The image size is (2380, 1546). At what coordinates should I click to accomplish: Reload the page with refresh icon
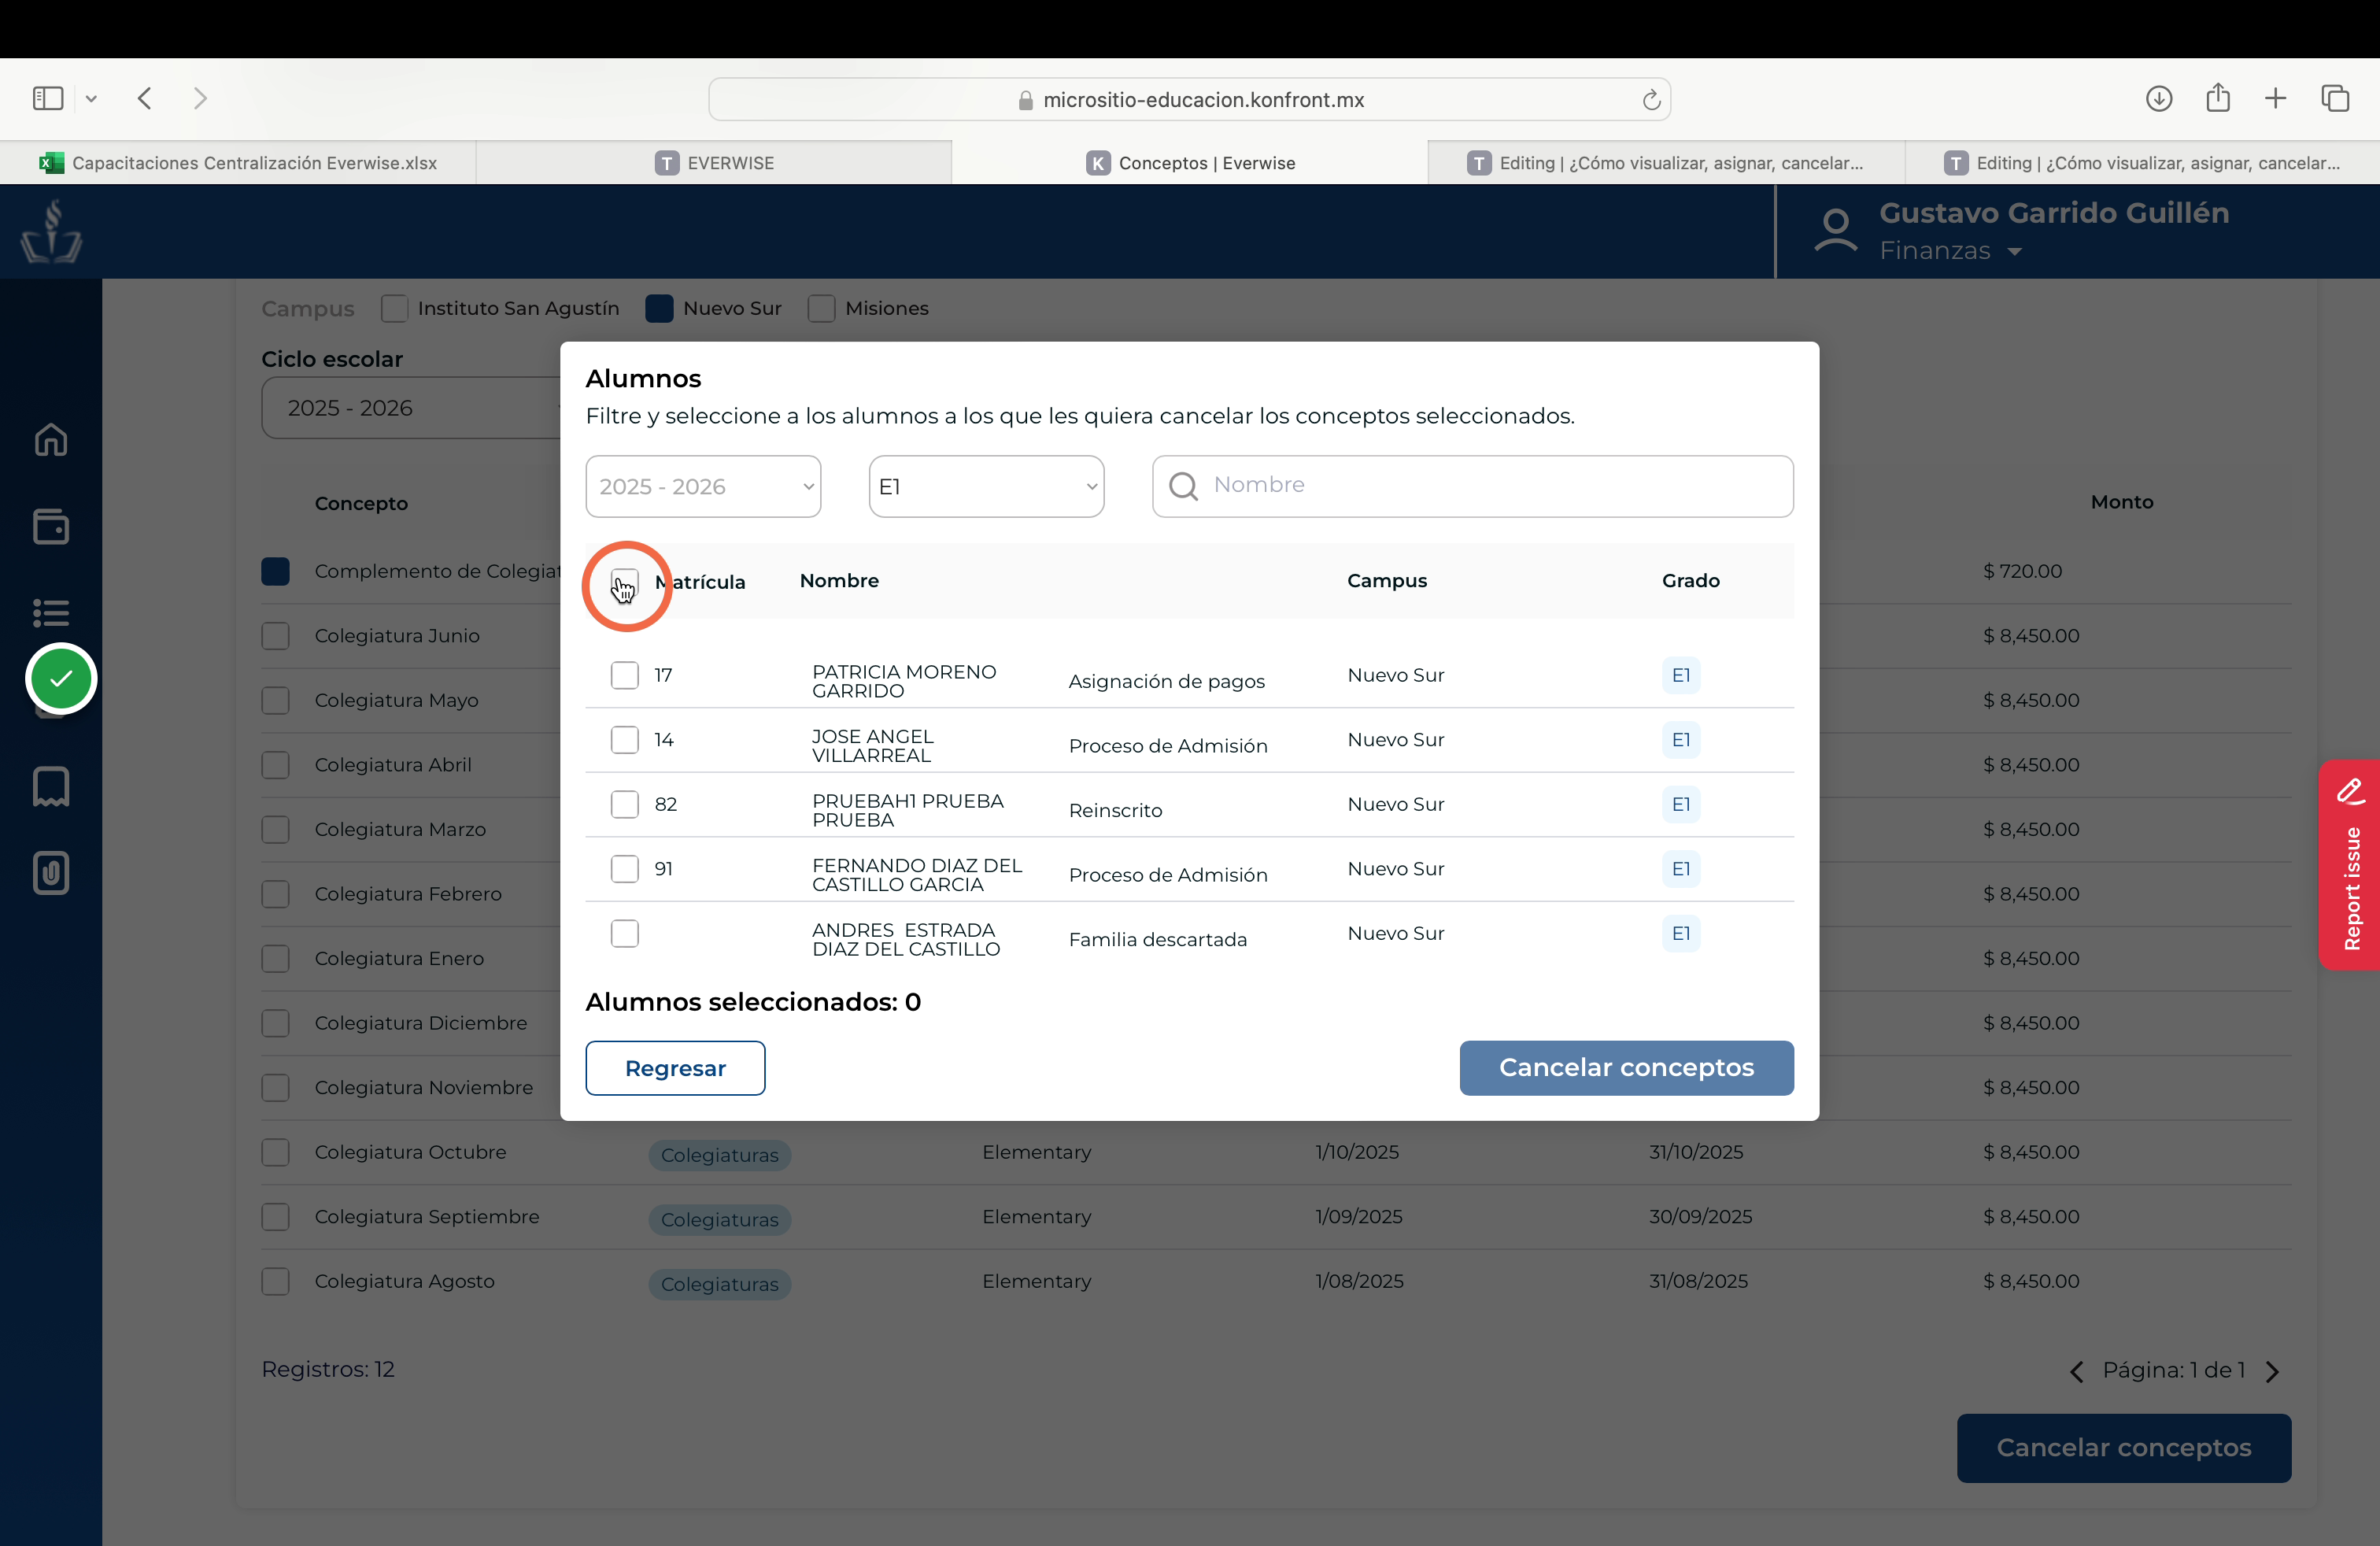(x=1651, y=100)
